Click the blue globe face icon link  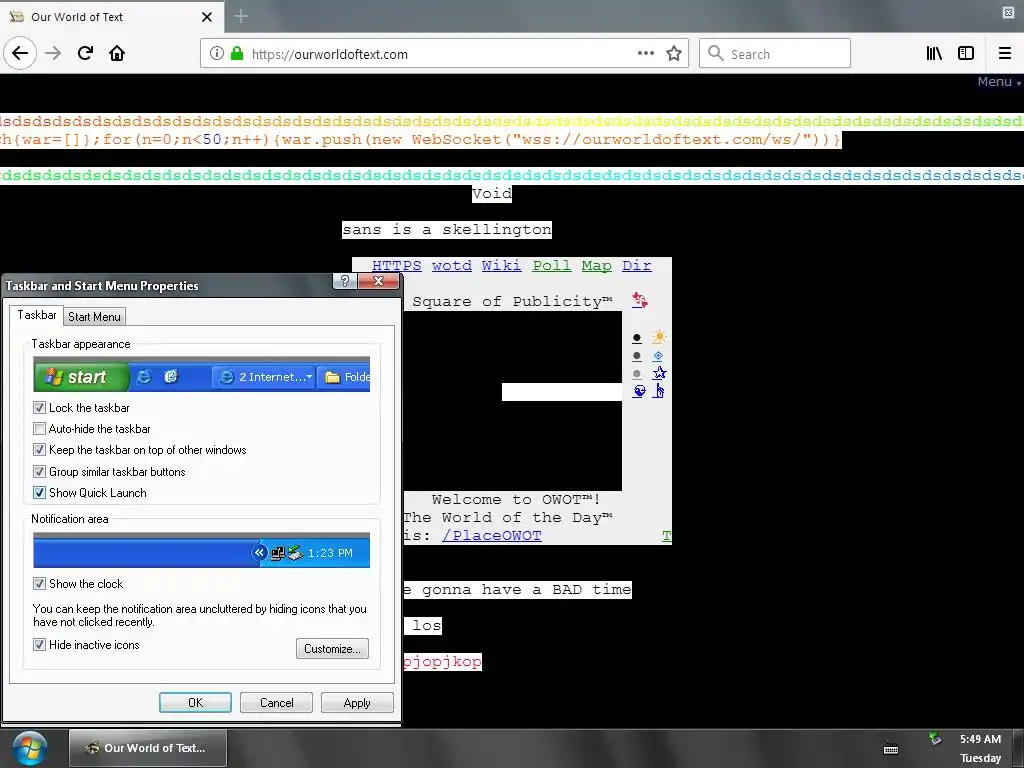pos(639,391)
